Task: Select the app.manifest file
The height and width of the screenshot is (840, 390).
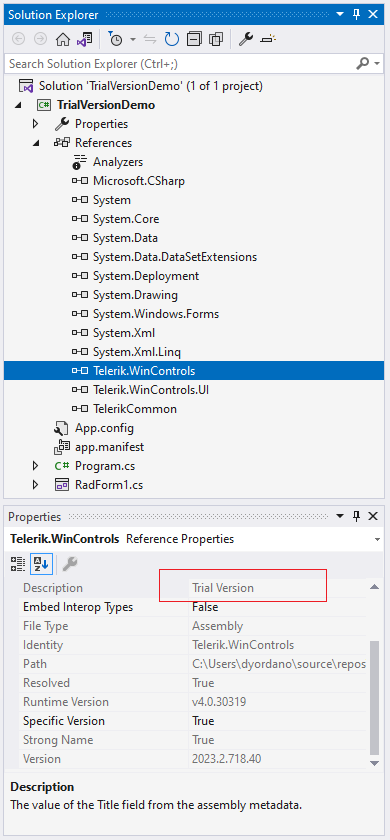Action: pyautogui.click(x=109, y=447)
